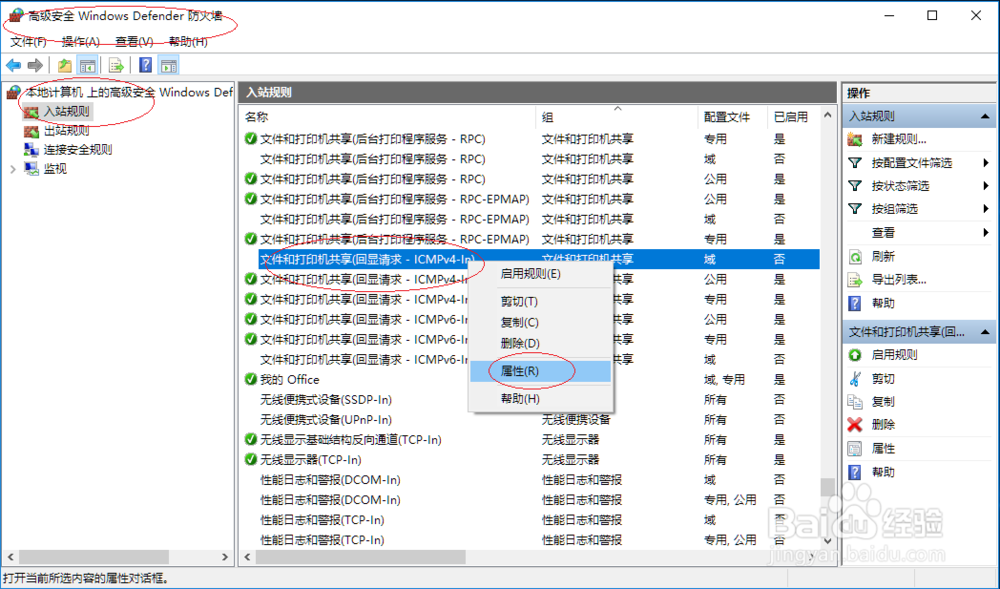Collapse the 入站规则 section in Actions pane

[x=985, y=117]
